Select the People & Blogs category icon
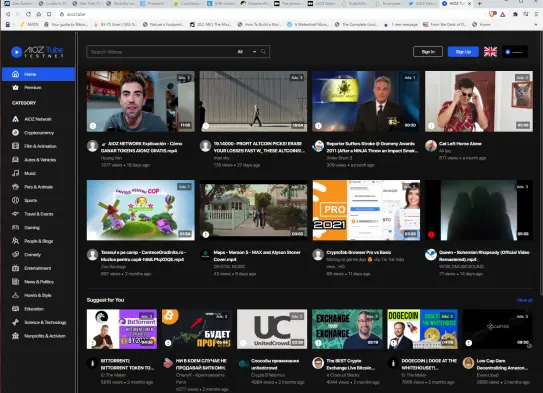543x393 pixels. point(16,241)
